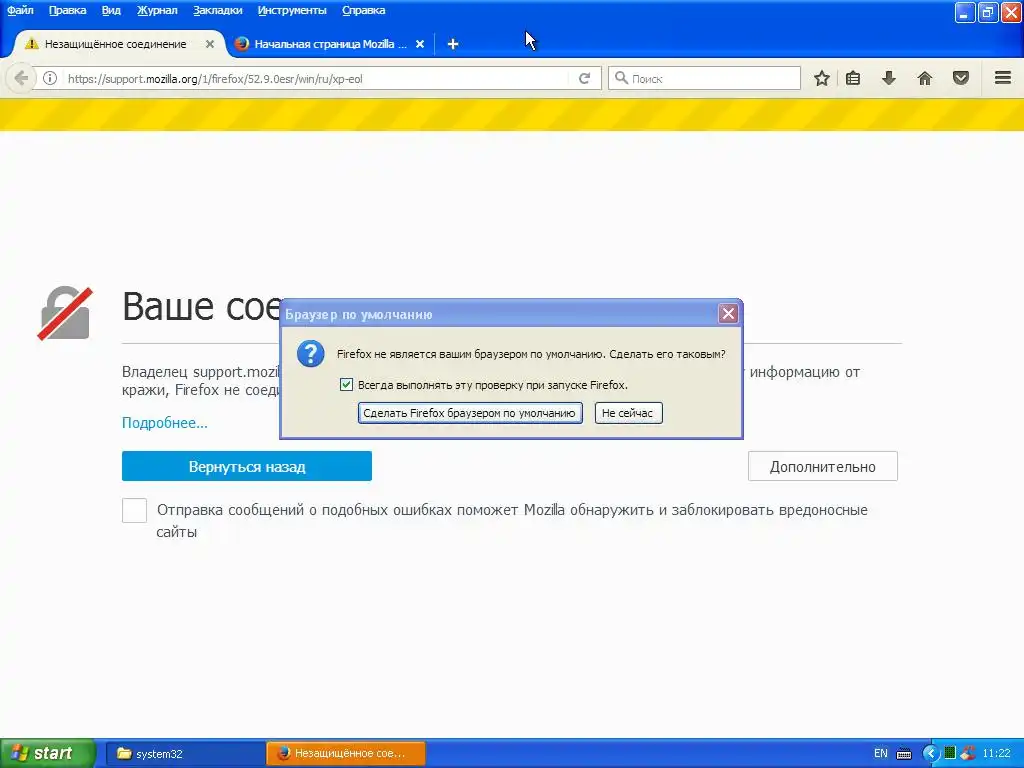Click the Firefox taskbar button Незащищённое сое…

[x=346, y=754]
